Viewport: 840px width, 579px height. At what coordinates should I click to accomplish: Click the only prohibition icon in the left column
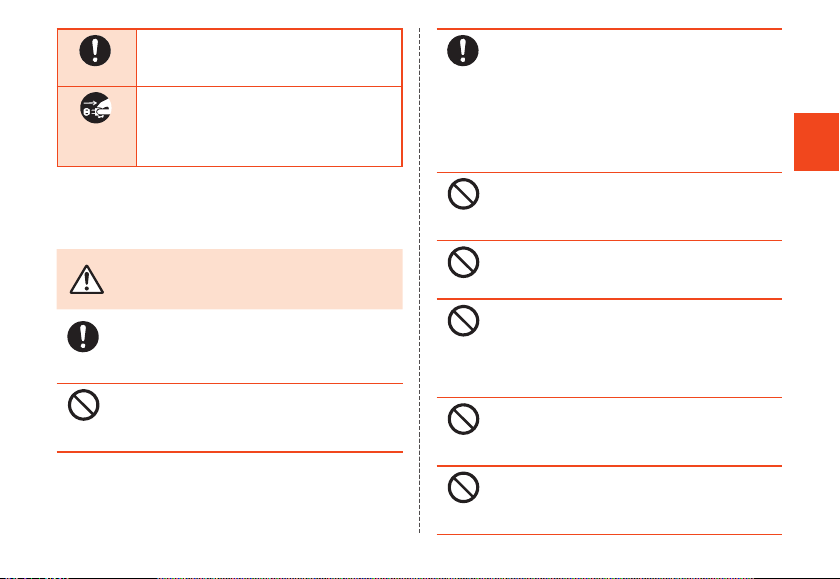(84, 405)
